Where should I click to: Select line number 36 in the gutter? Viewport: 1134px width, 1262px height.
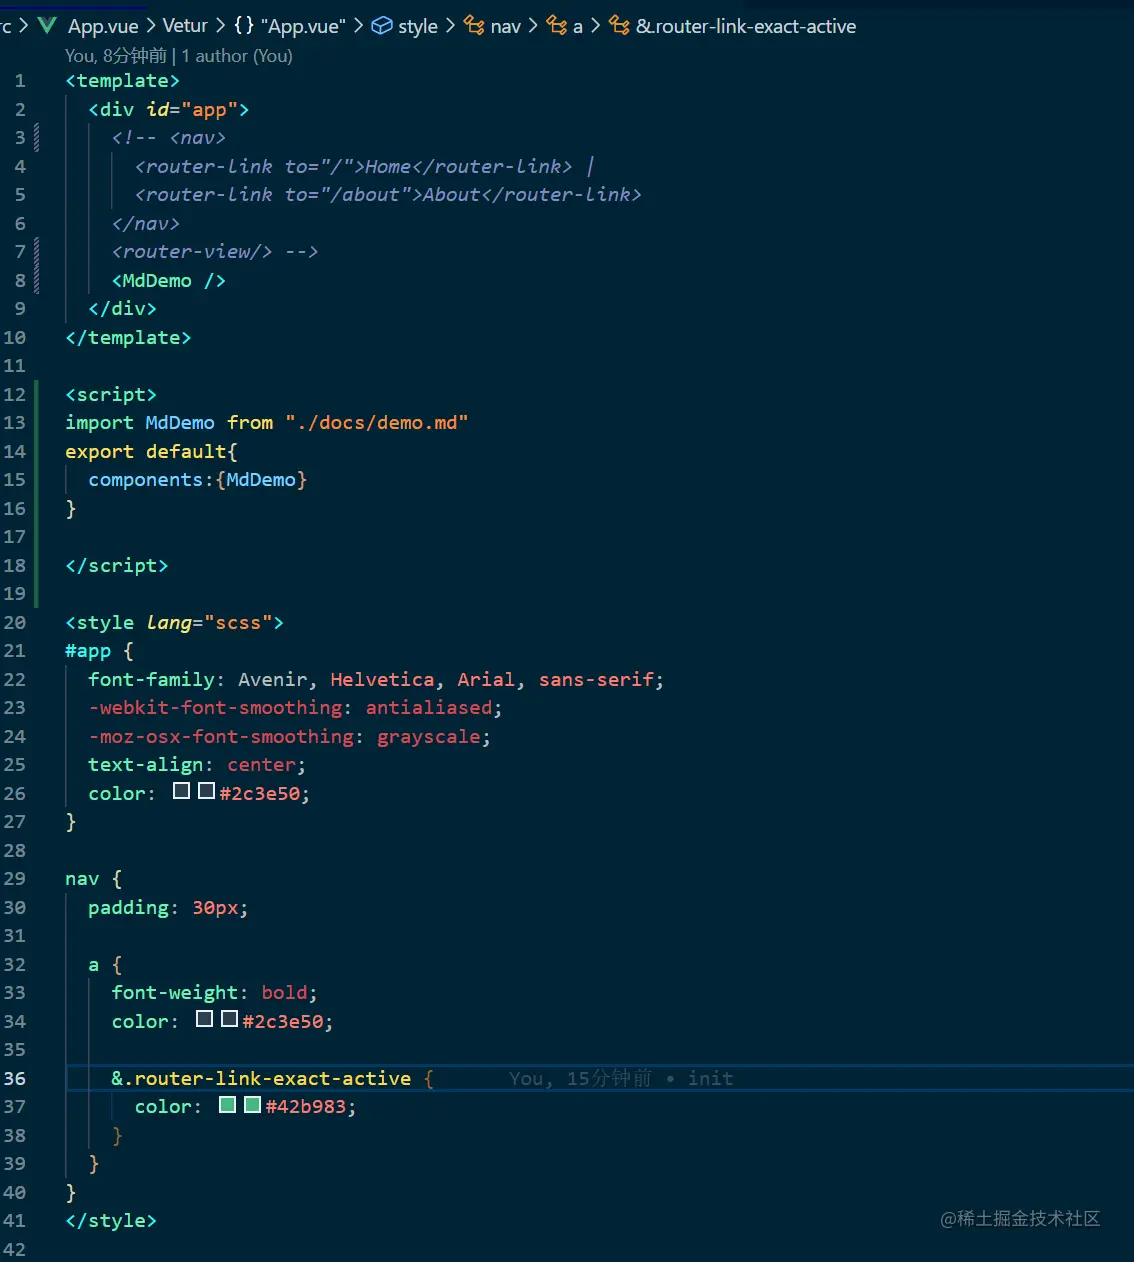[14, 1078]
